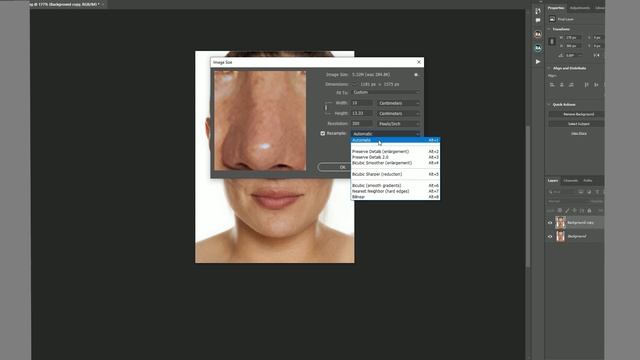The image size is (640, 360).
Task: Select the Background copy layer thumbnail
Action: pyautogui.click(x=560, y=222)
